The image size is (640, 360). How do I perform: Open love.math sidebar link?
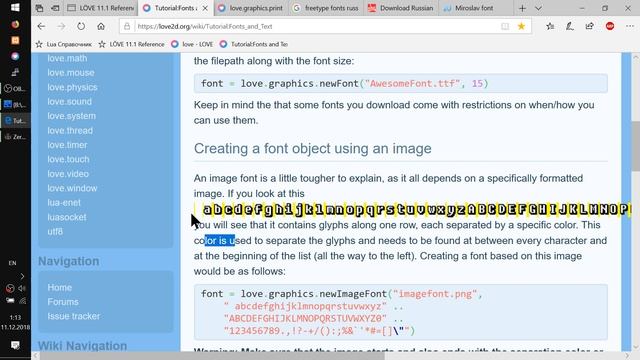pyautogui.click(x=67, y=58)
